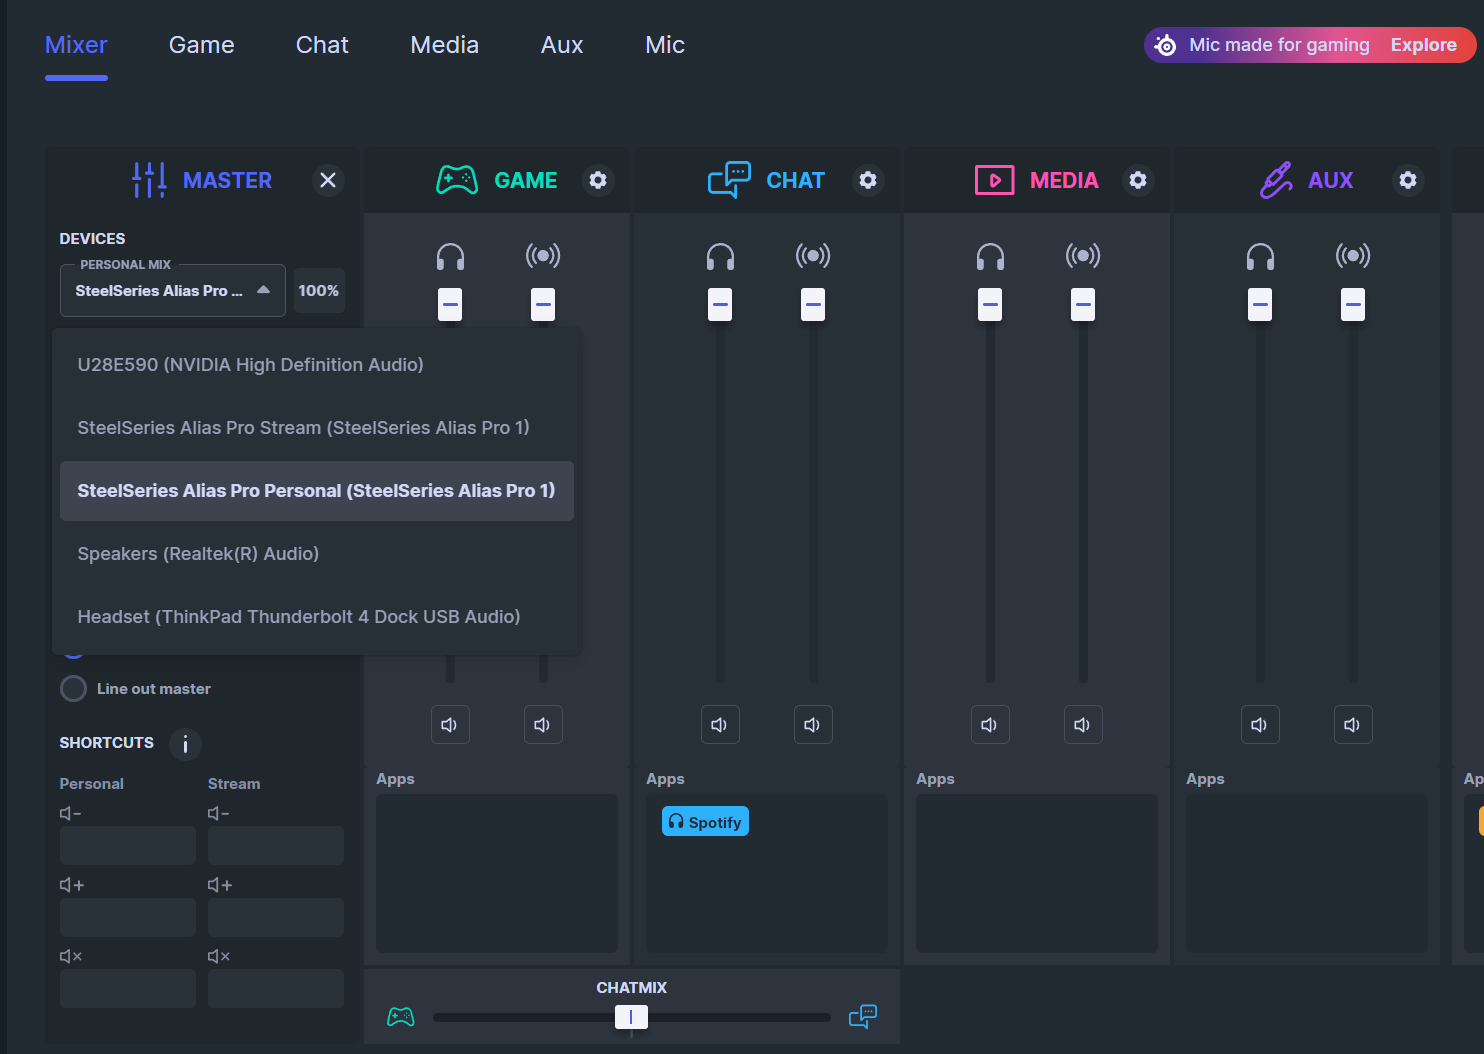Screen dimensions: 1484x1054
Task: Switch to the Aux tab
Action: coord(562,45)
